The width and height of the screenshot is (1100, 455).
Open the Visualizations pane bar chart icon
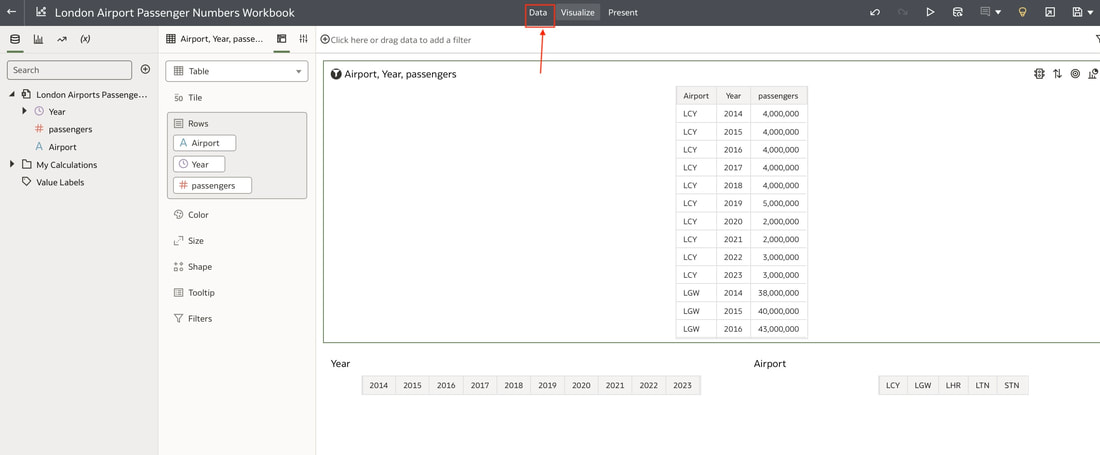pyautogui.click(x=39, y=39)
